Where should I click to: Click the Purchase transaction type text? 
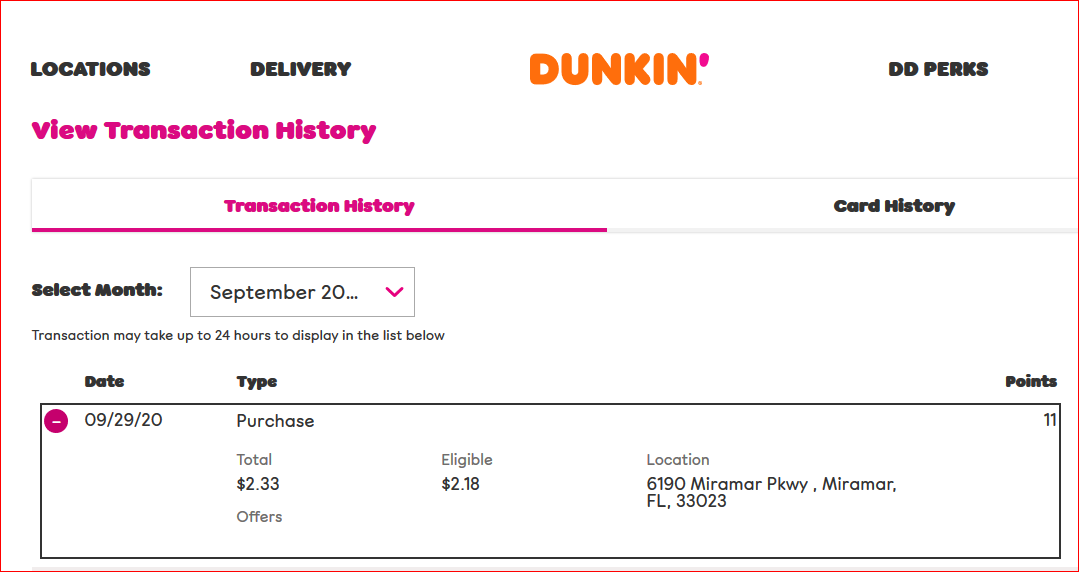tap(275, 421)
